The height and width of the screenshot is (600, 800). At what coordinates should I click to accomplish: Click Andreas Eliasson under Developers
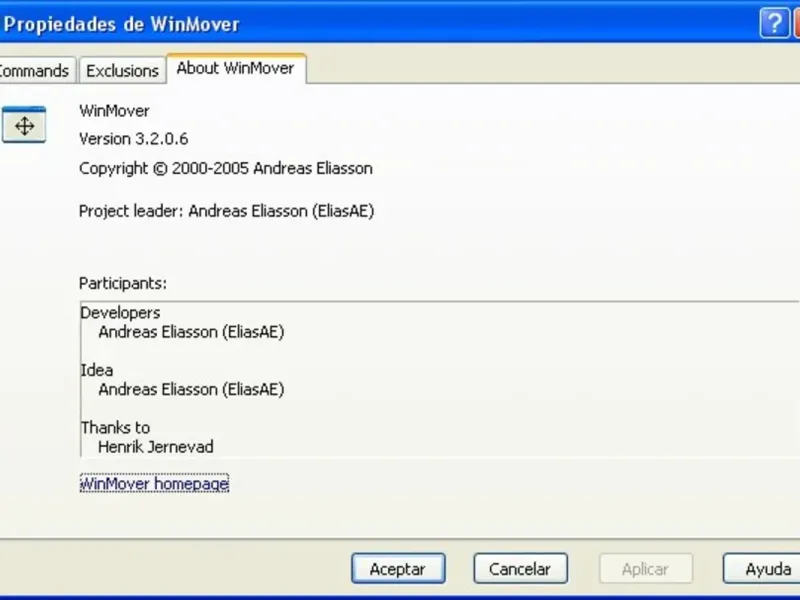(x=191, y=332)
